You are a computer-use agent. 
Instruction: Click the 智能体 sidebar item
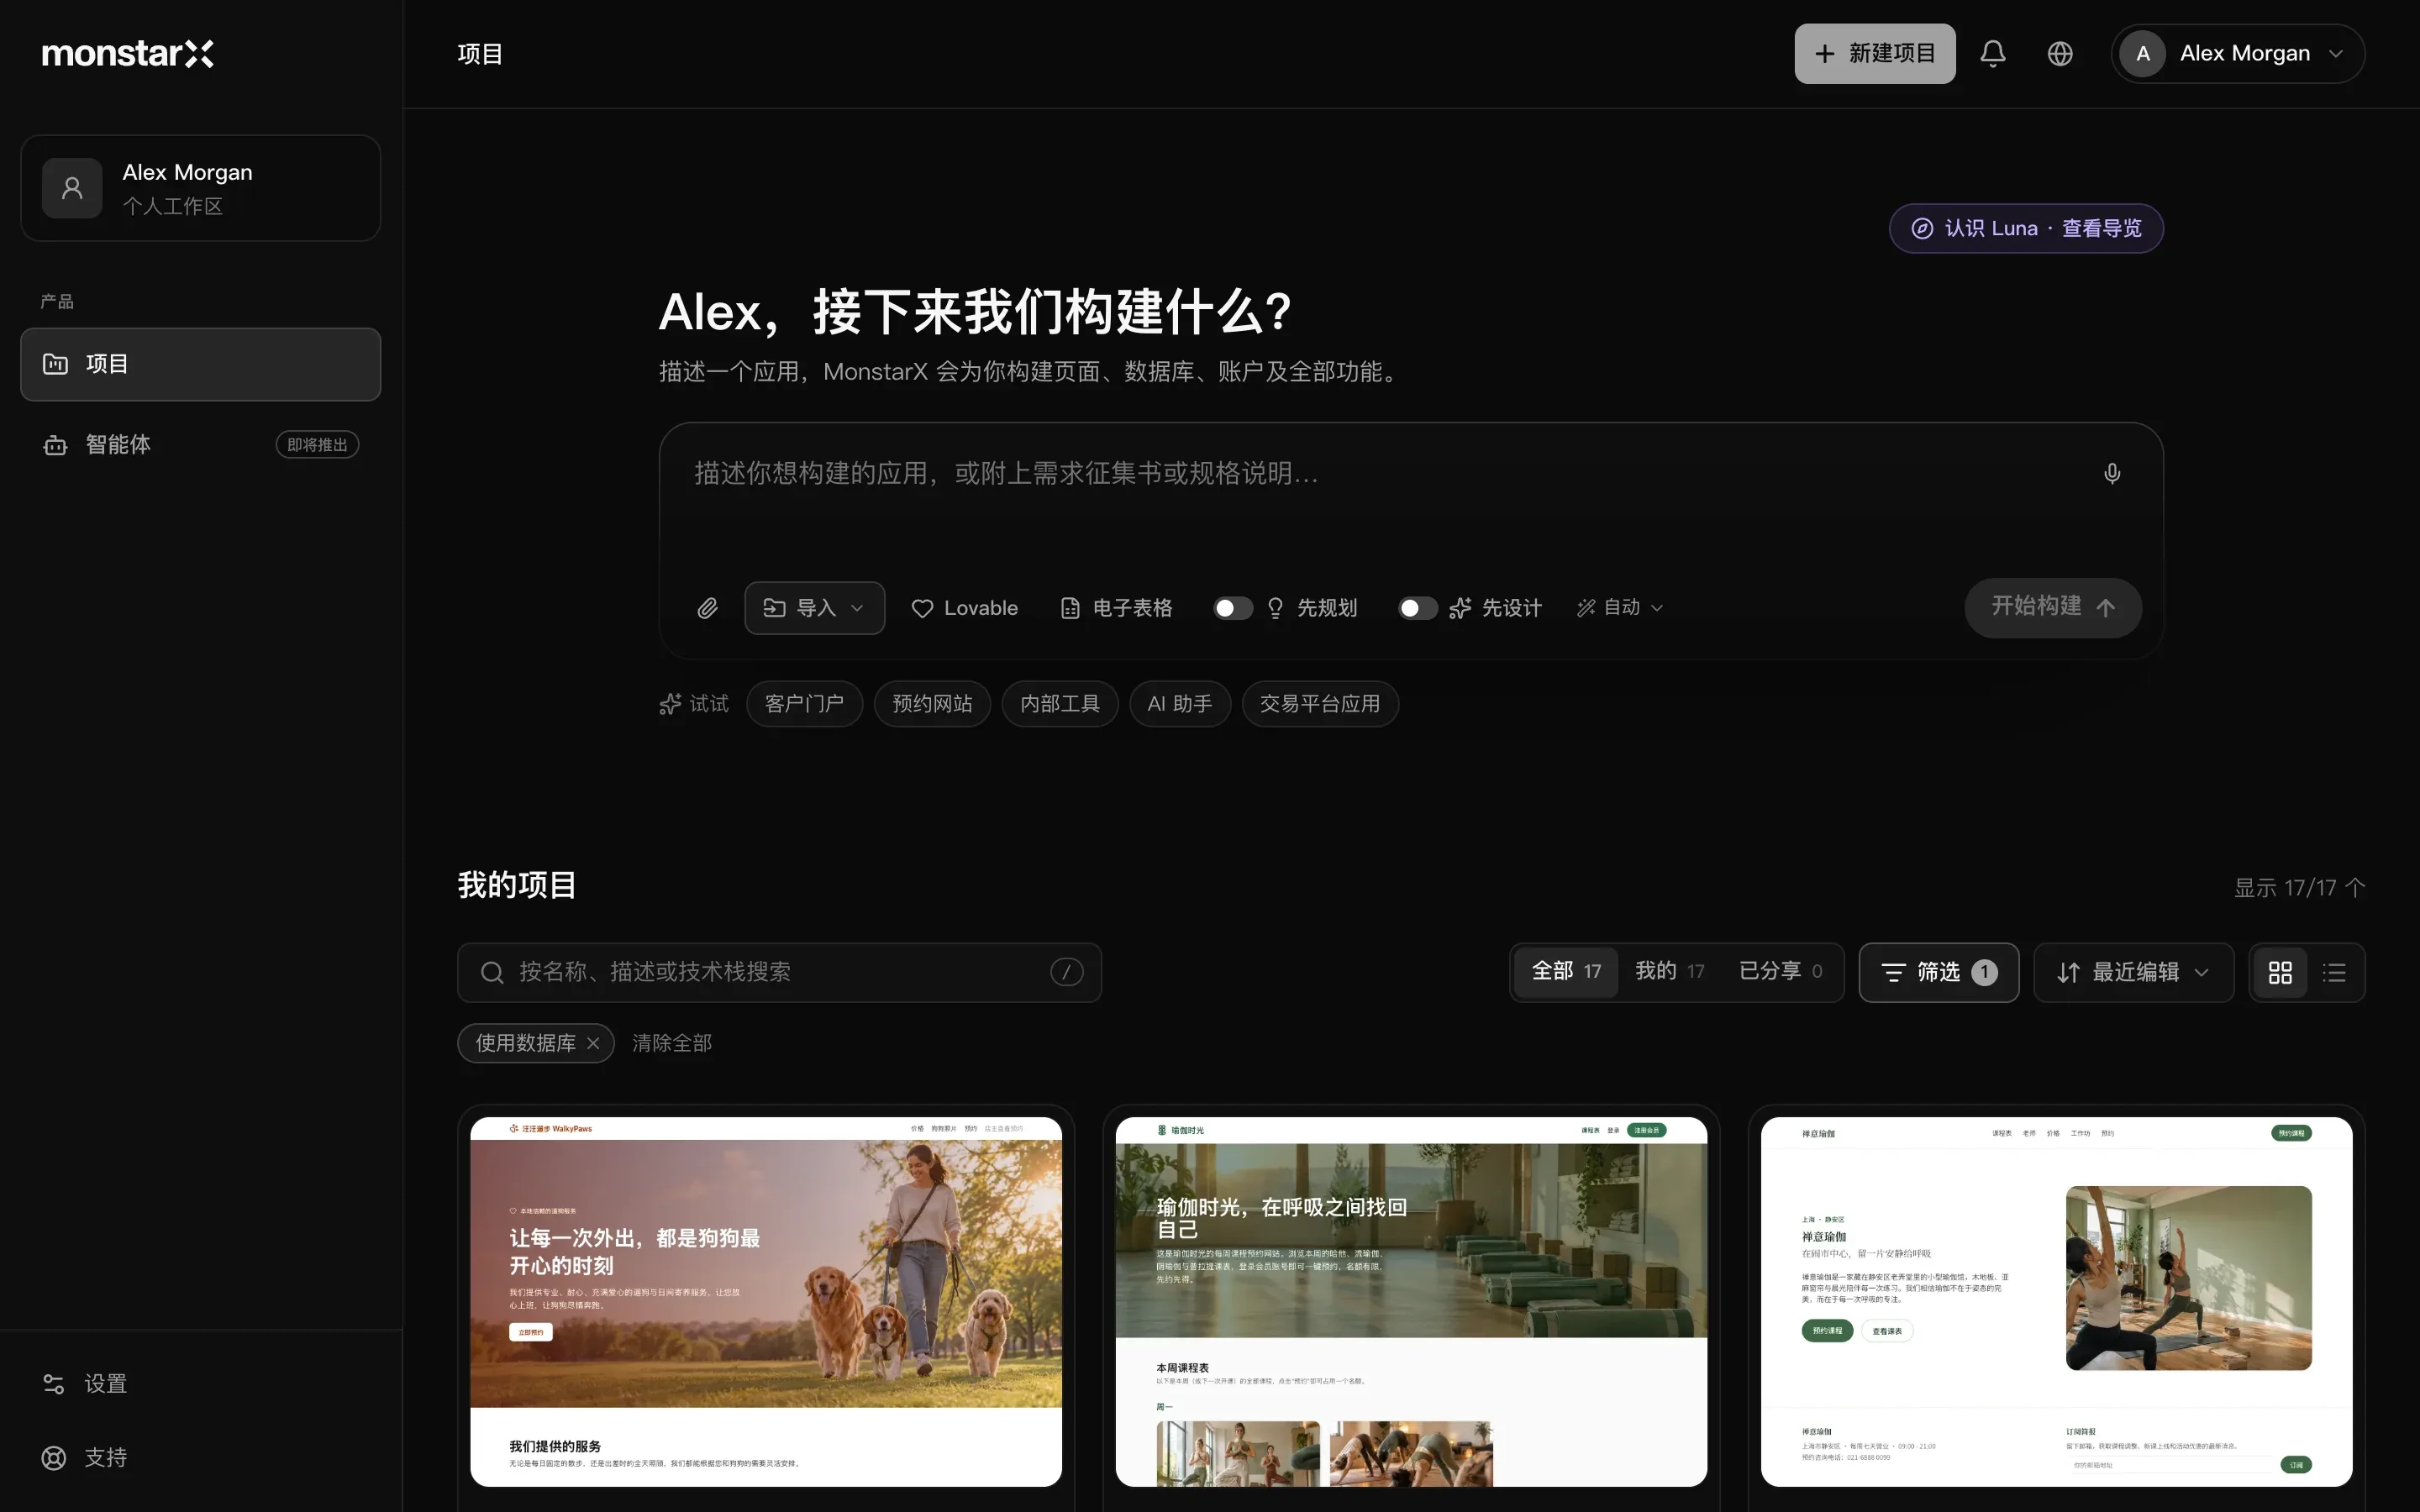pos(200,444)
